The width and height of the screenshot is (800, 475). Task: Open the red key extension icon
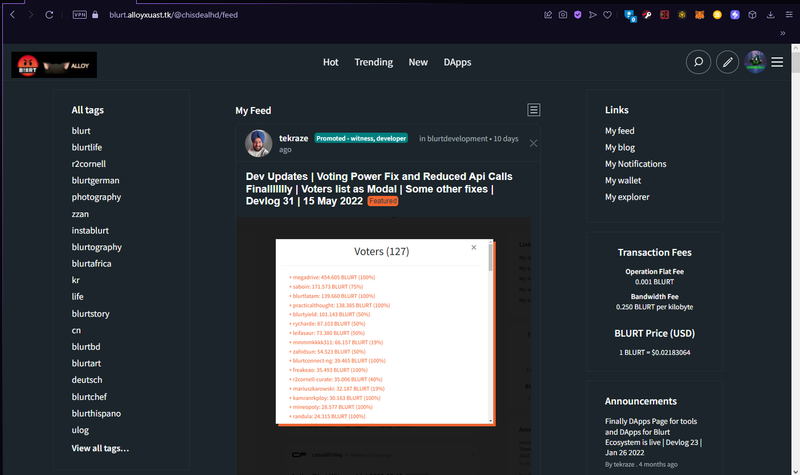click(x=647, y=15)
